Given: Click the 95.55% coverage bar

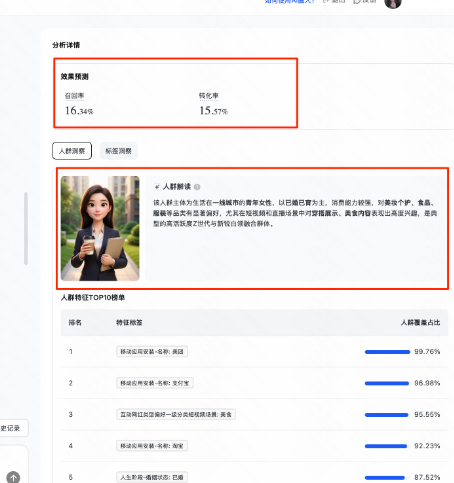Looking at the screenshot, I should tap(386, 415).
